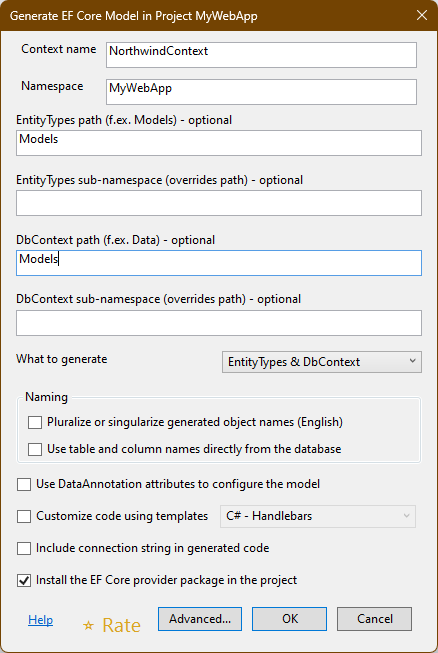Focus the EntityTypes path field

[219, 143]
